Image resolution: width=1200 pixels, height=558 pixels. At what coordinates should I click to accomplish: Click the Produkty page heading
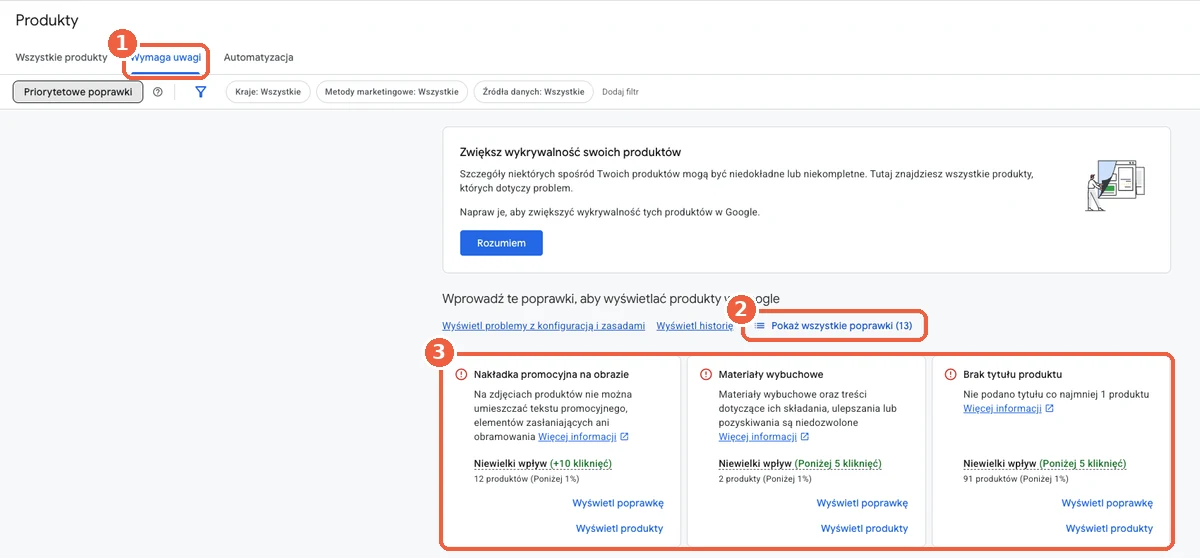coord(47,20)
